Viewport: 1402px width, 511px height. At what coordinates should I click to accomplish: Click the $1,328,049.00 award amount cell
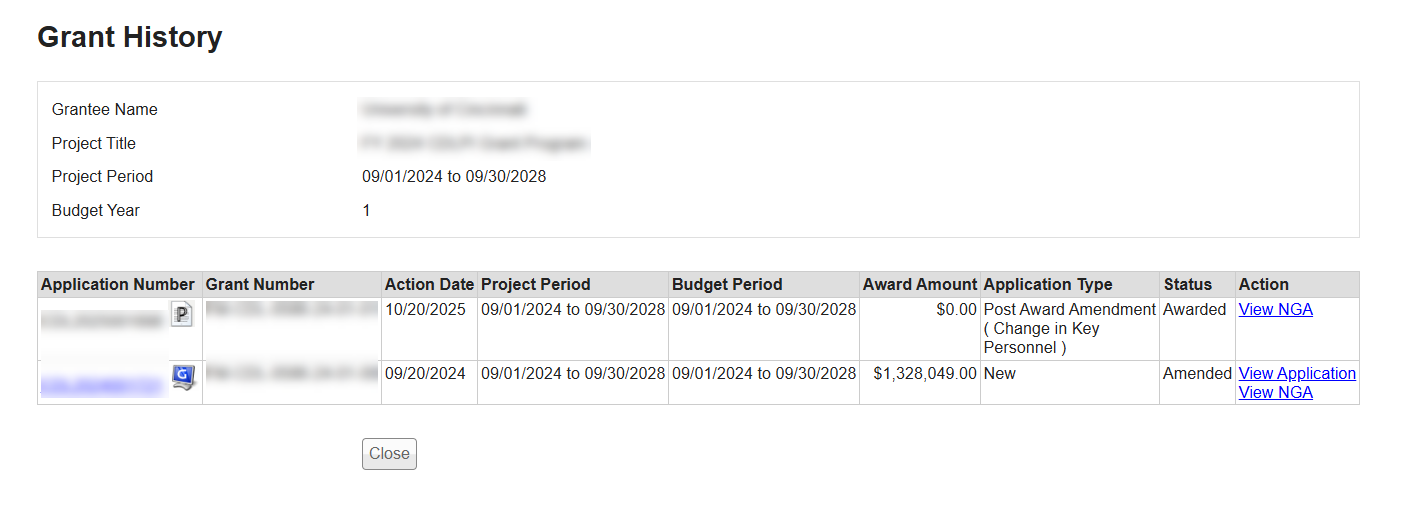coord(924,373)
